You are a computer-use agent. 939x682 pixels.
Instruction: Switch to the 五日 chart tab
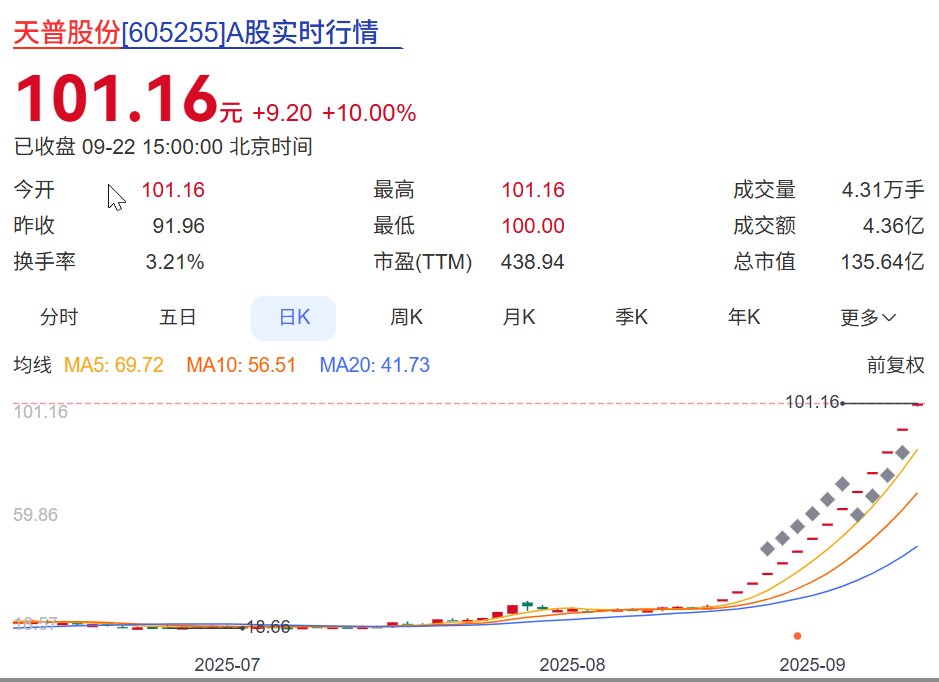pyautogui.click(x=177, y=317)
